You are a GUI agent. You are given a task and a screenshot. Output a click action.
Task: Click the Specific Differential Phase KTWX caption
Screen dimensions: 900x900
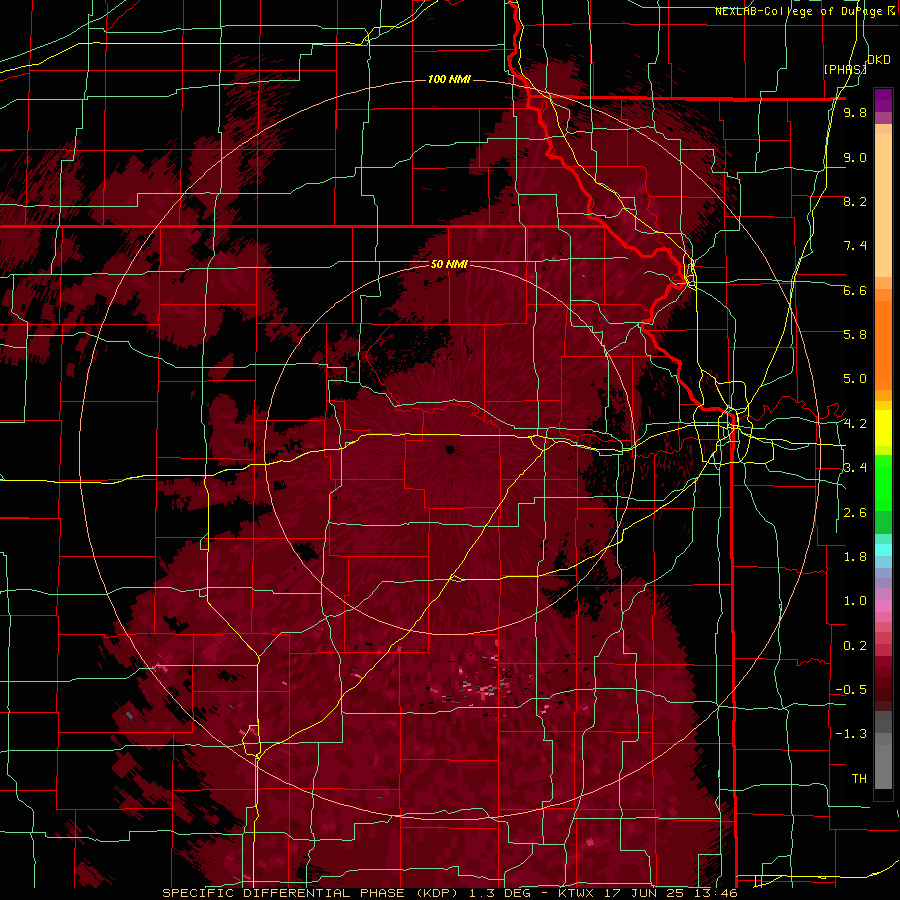click(x=449, y=893)
